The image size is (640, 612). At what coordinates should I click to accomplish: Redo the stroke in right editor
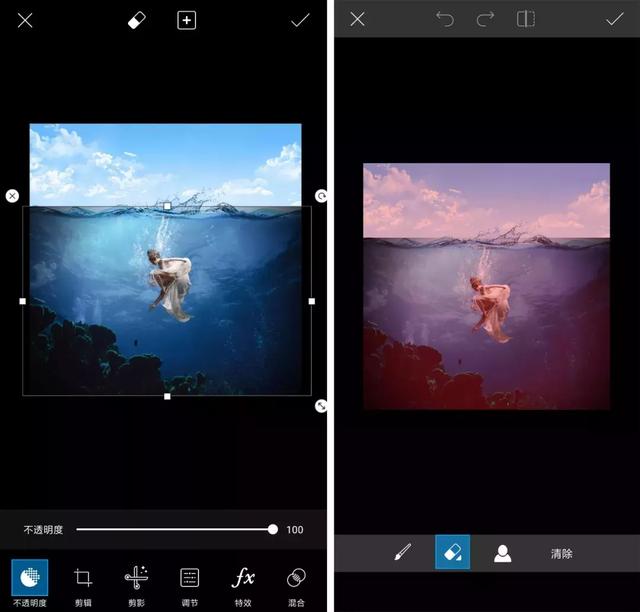coord(485,19)
